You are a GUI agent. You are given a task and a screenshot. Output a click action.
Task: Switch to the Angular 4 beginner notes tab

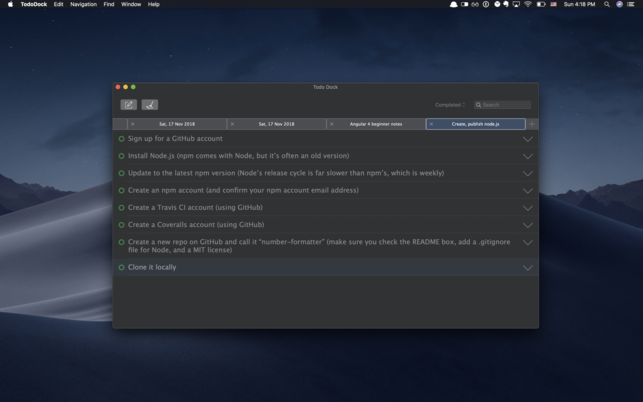[376, 124]
